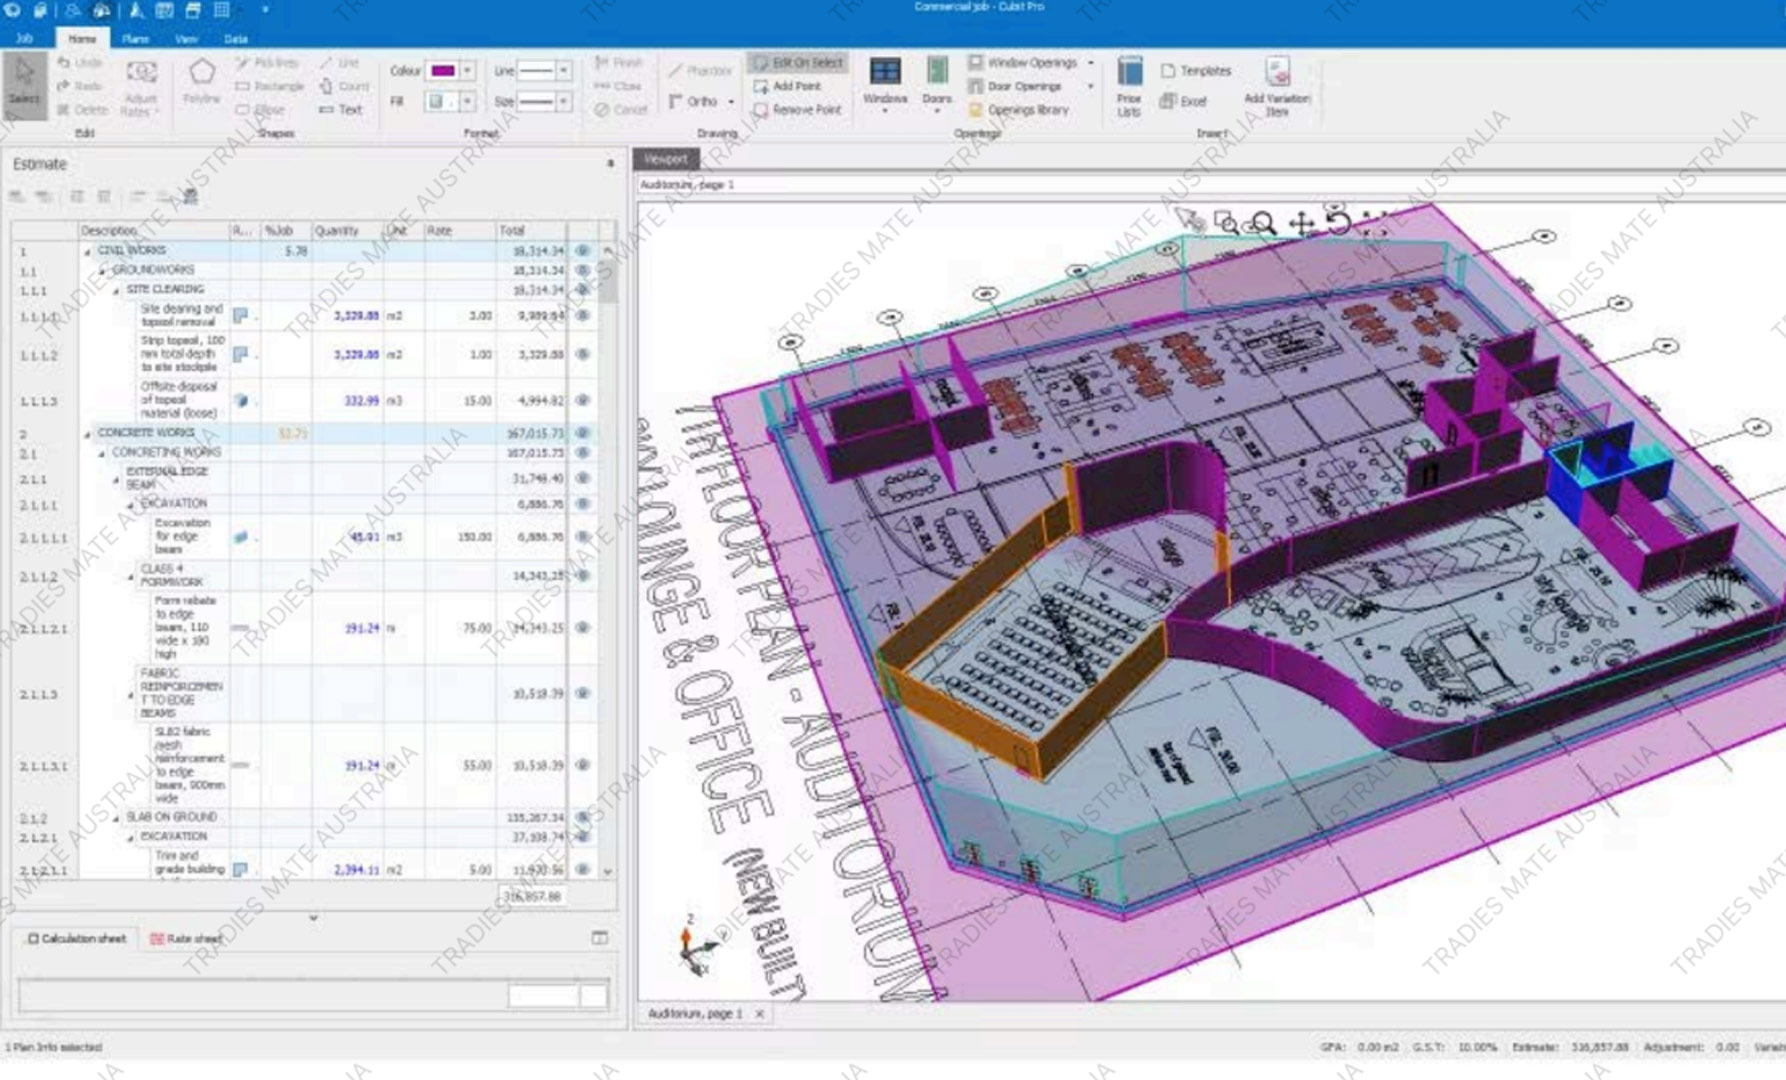Toggle Edit On Select option
Image resolution: width=1786 pixels, height=1080 pixels.
click(798, 63)
